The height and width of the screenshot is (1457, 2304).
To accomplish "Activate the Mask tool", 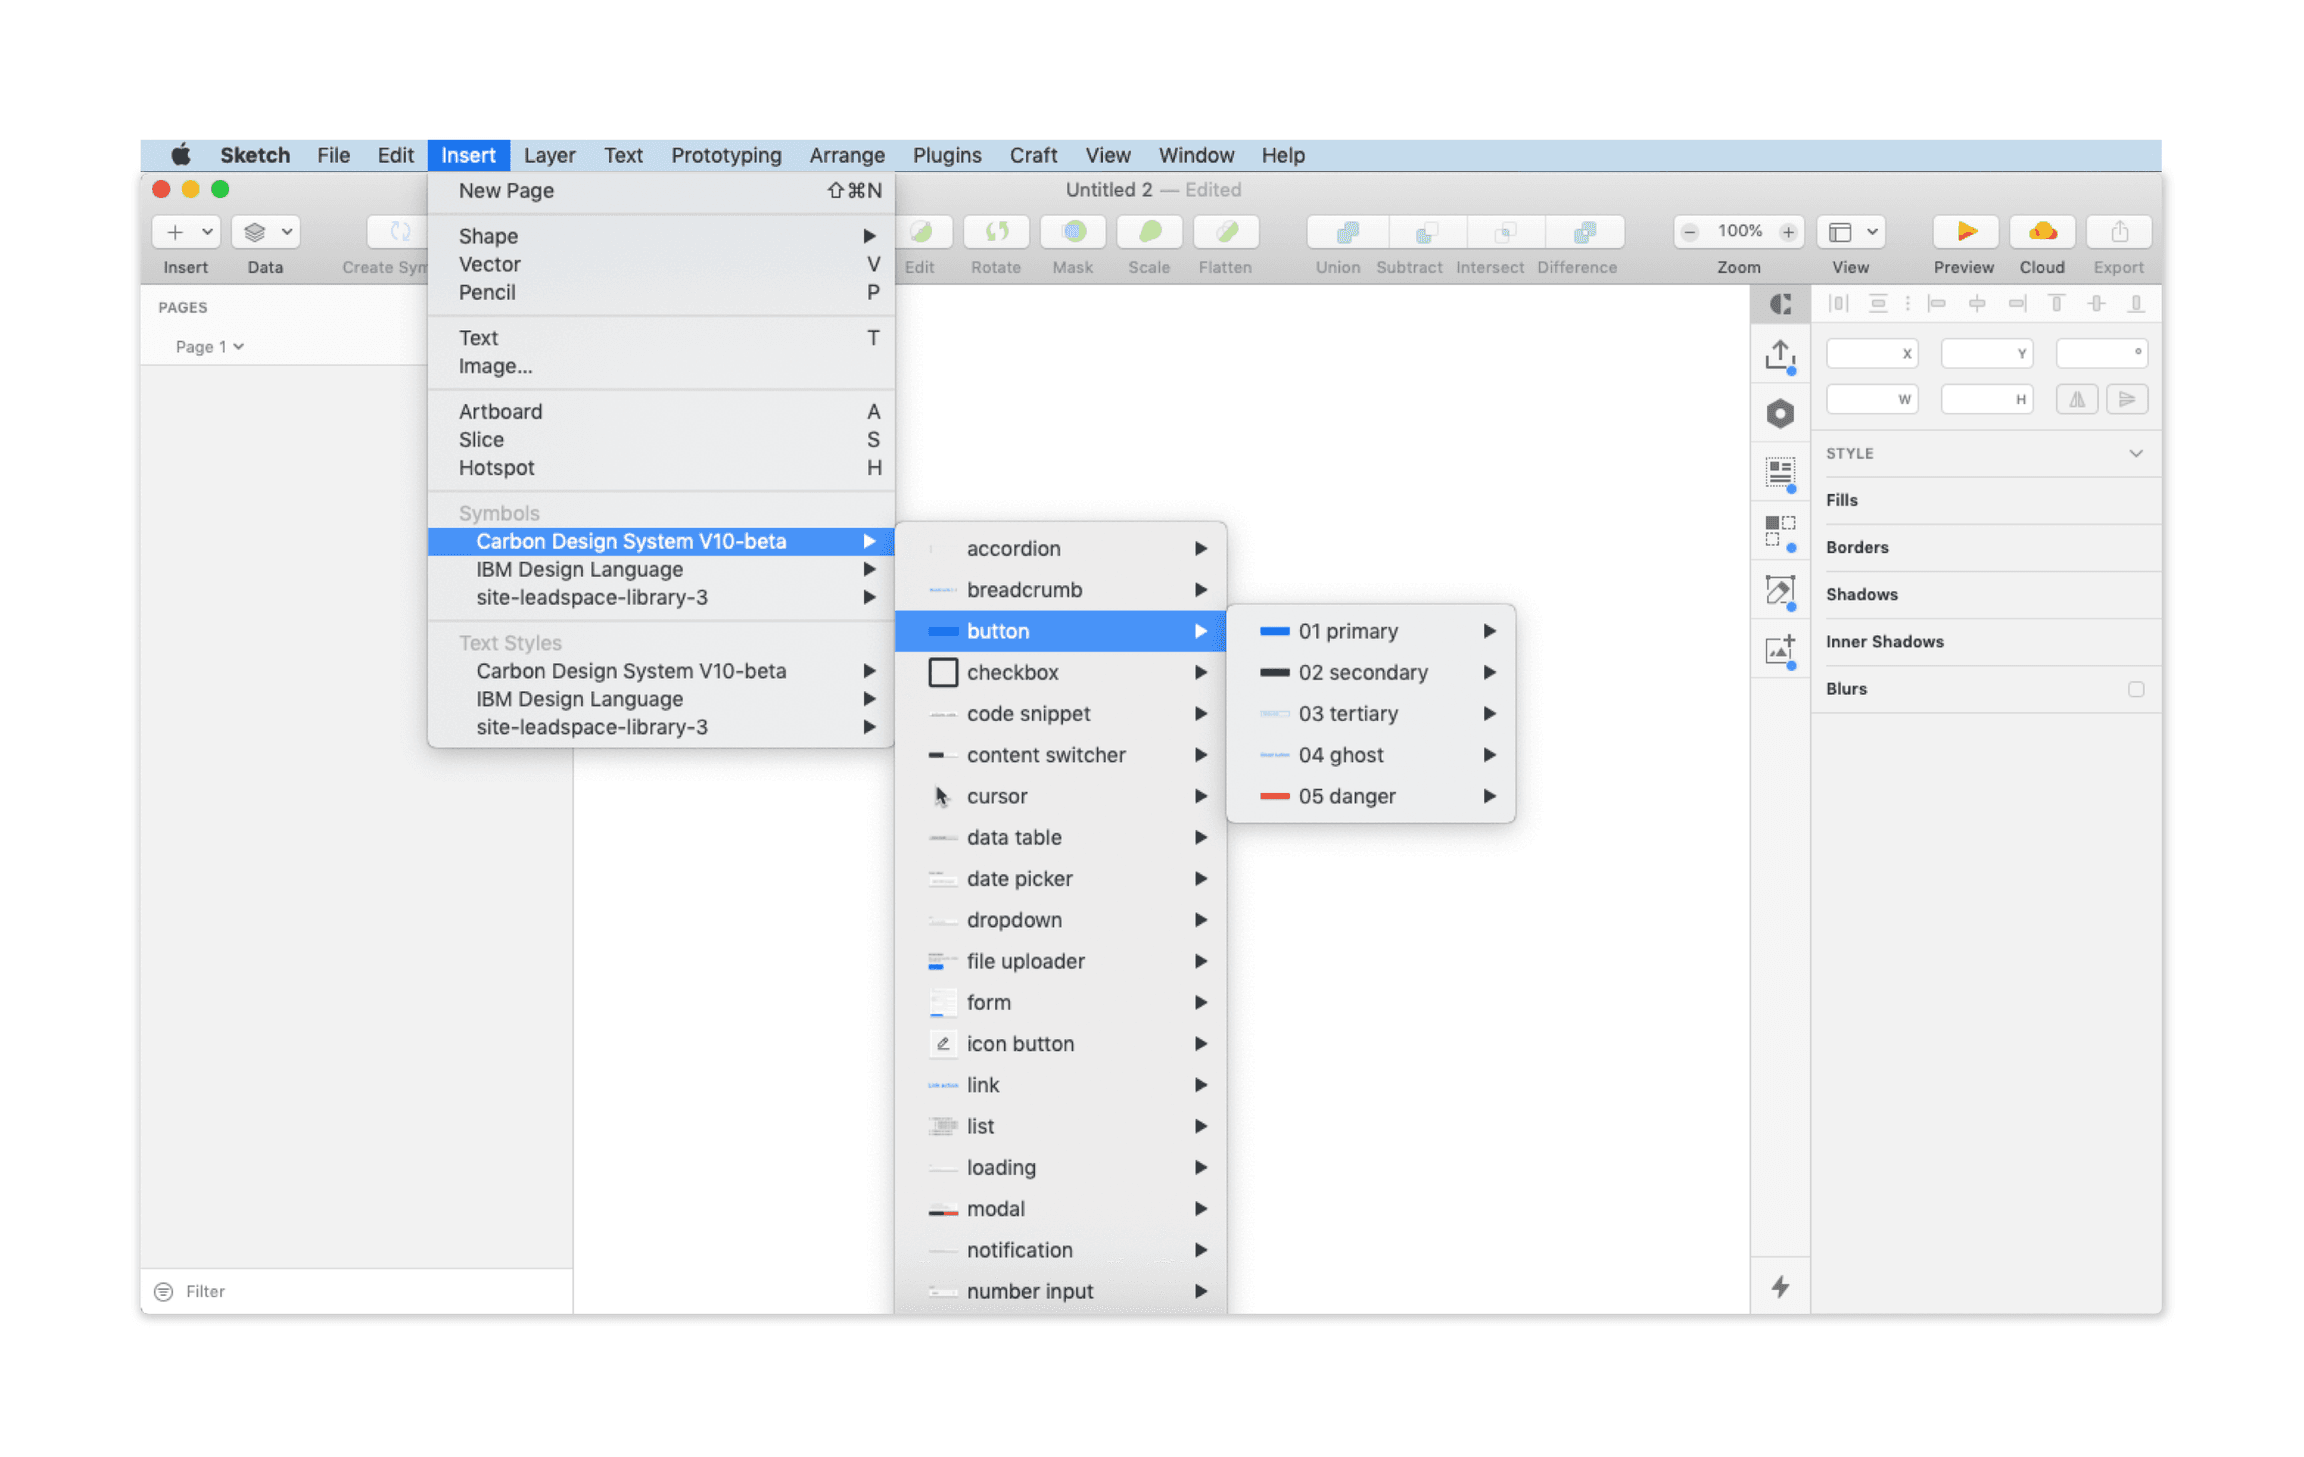I will click(1072, 232).
